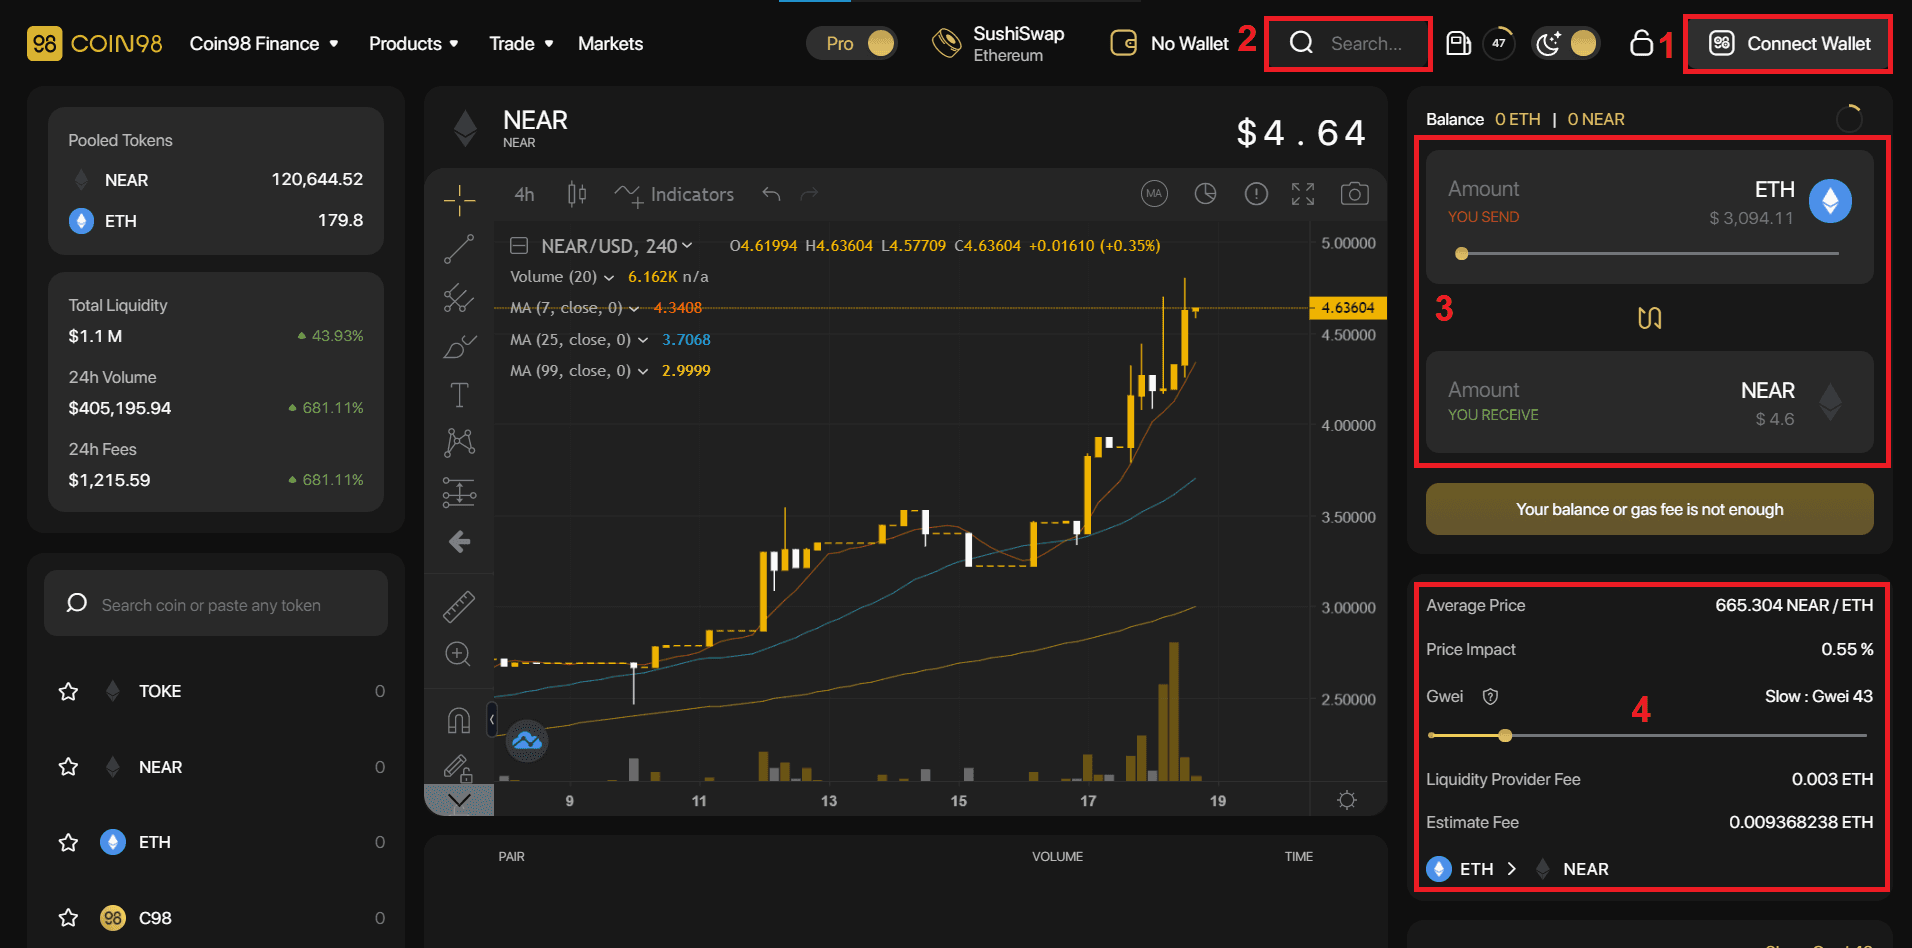Change the 4h chart interval
Image resolution: width=1912 pixels, height=948 pixels.
(524, 194)
